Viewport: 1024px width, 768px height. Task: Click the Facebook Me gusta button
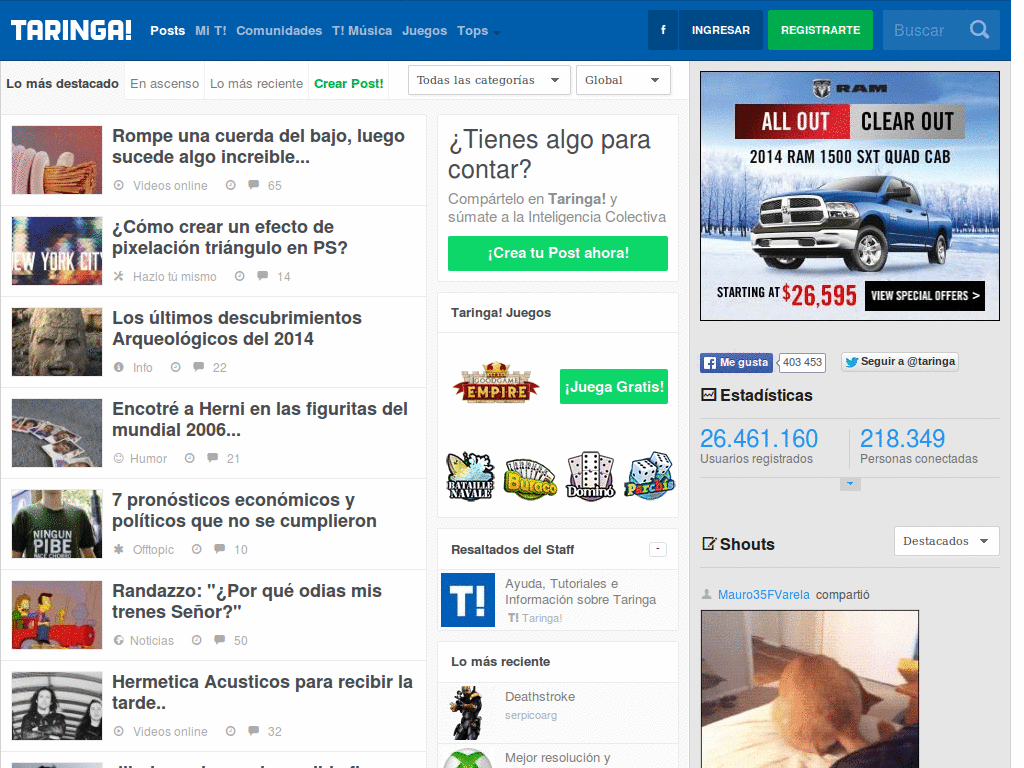point(736,362)
